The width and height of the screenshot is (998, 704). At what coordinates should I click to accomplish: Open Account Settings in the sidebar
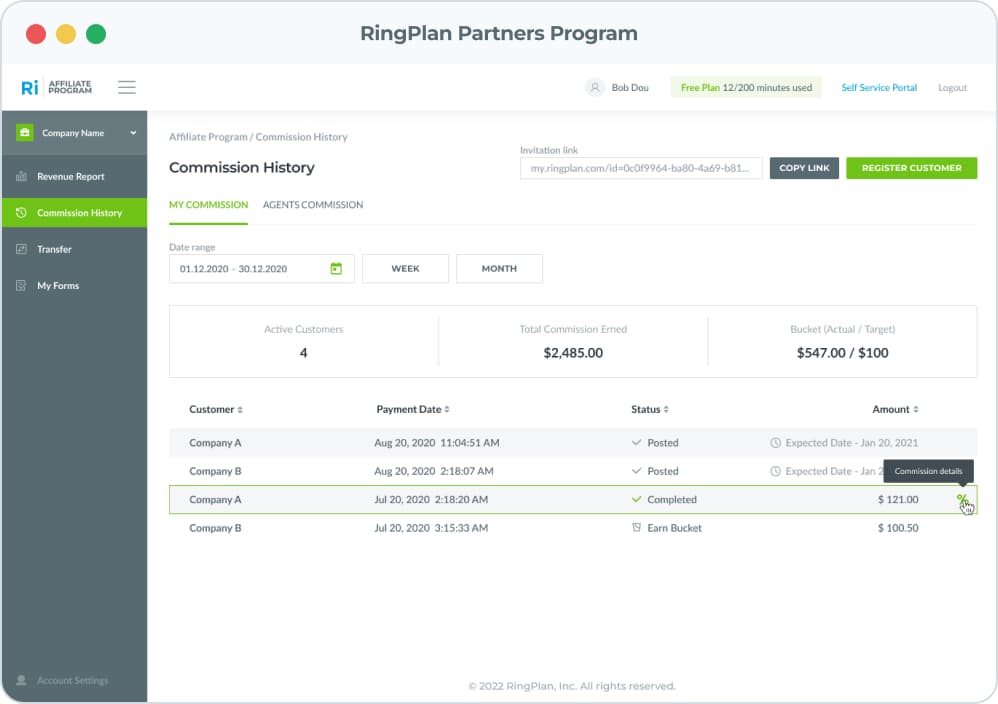point(73,680)
